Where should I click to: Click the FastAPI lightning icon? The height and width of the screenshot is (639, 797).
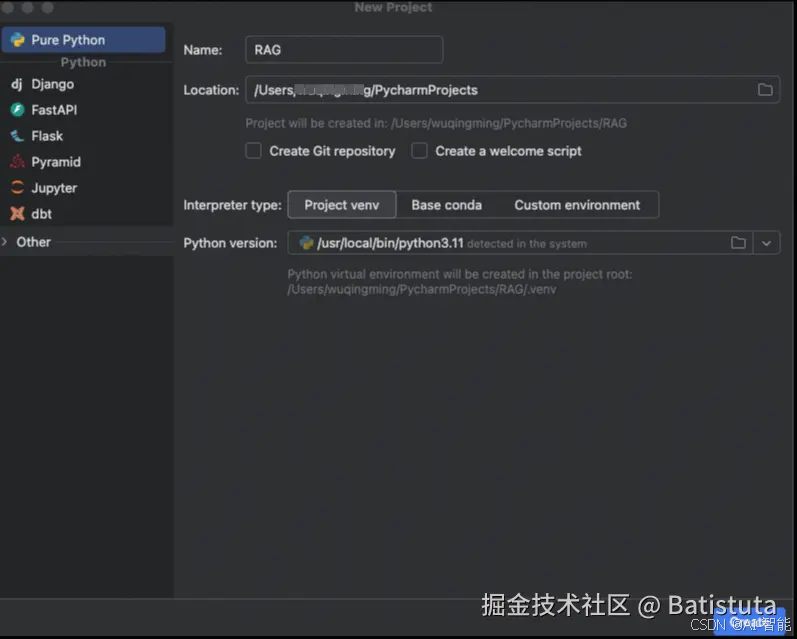coord(17,110)
